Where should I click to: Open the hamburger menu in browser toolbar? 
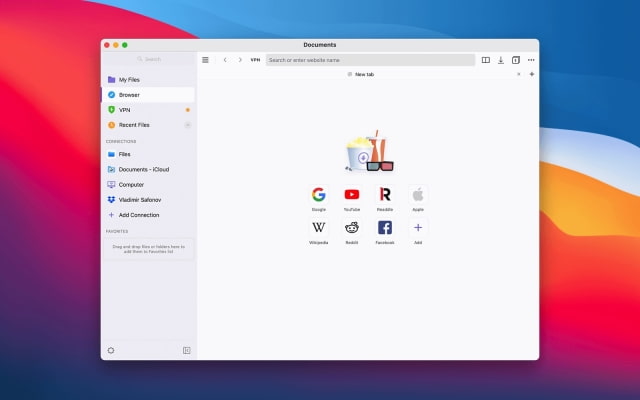pos(206,60)
